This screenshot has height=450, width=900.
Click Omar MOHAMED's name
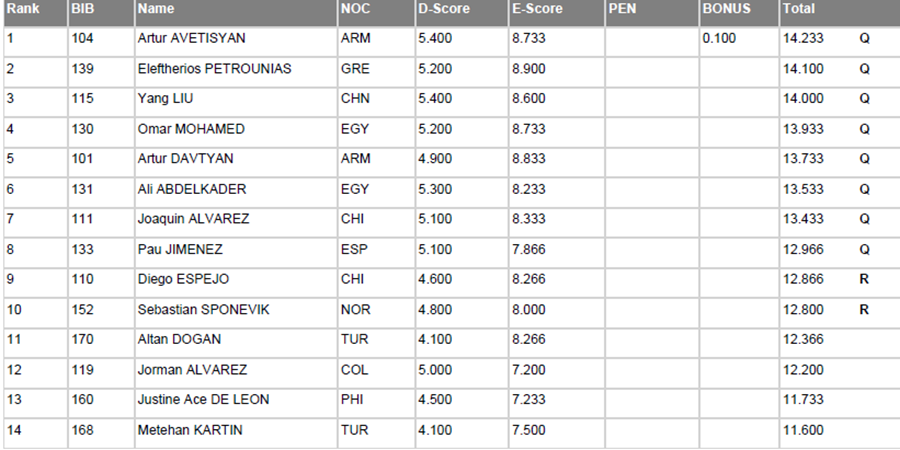[191, 129]
